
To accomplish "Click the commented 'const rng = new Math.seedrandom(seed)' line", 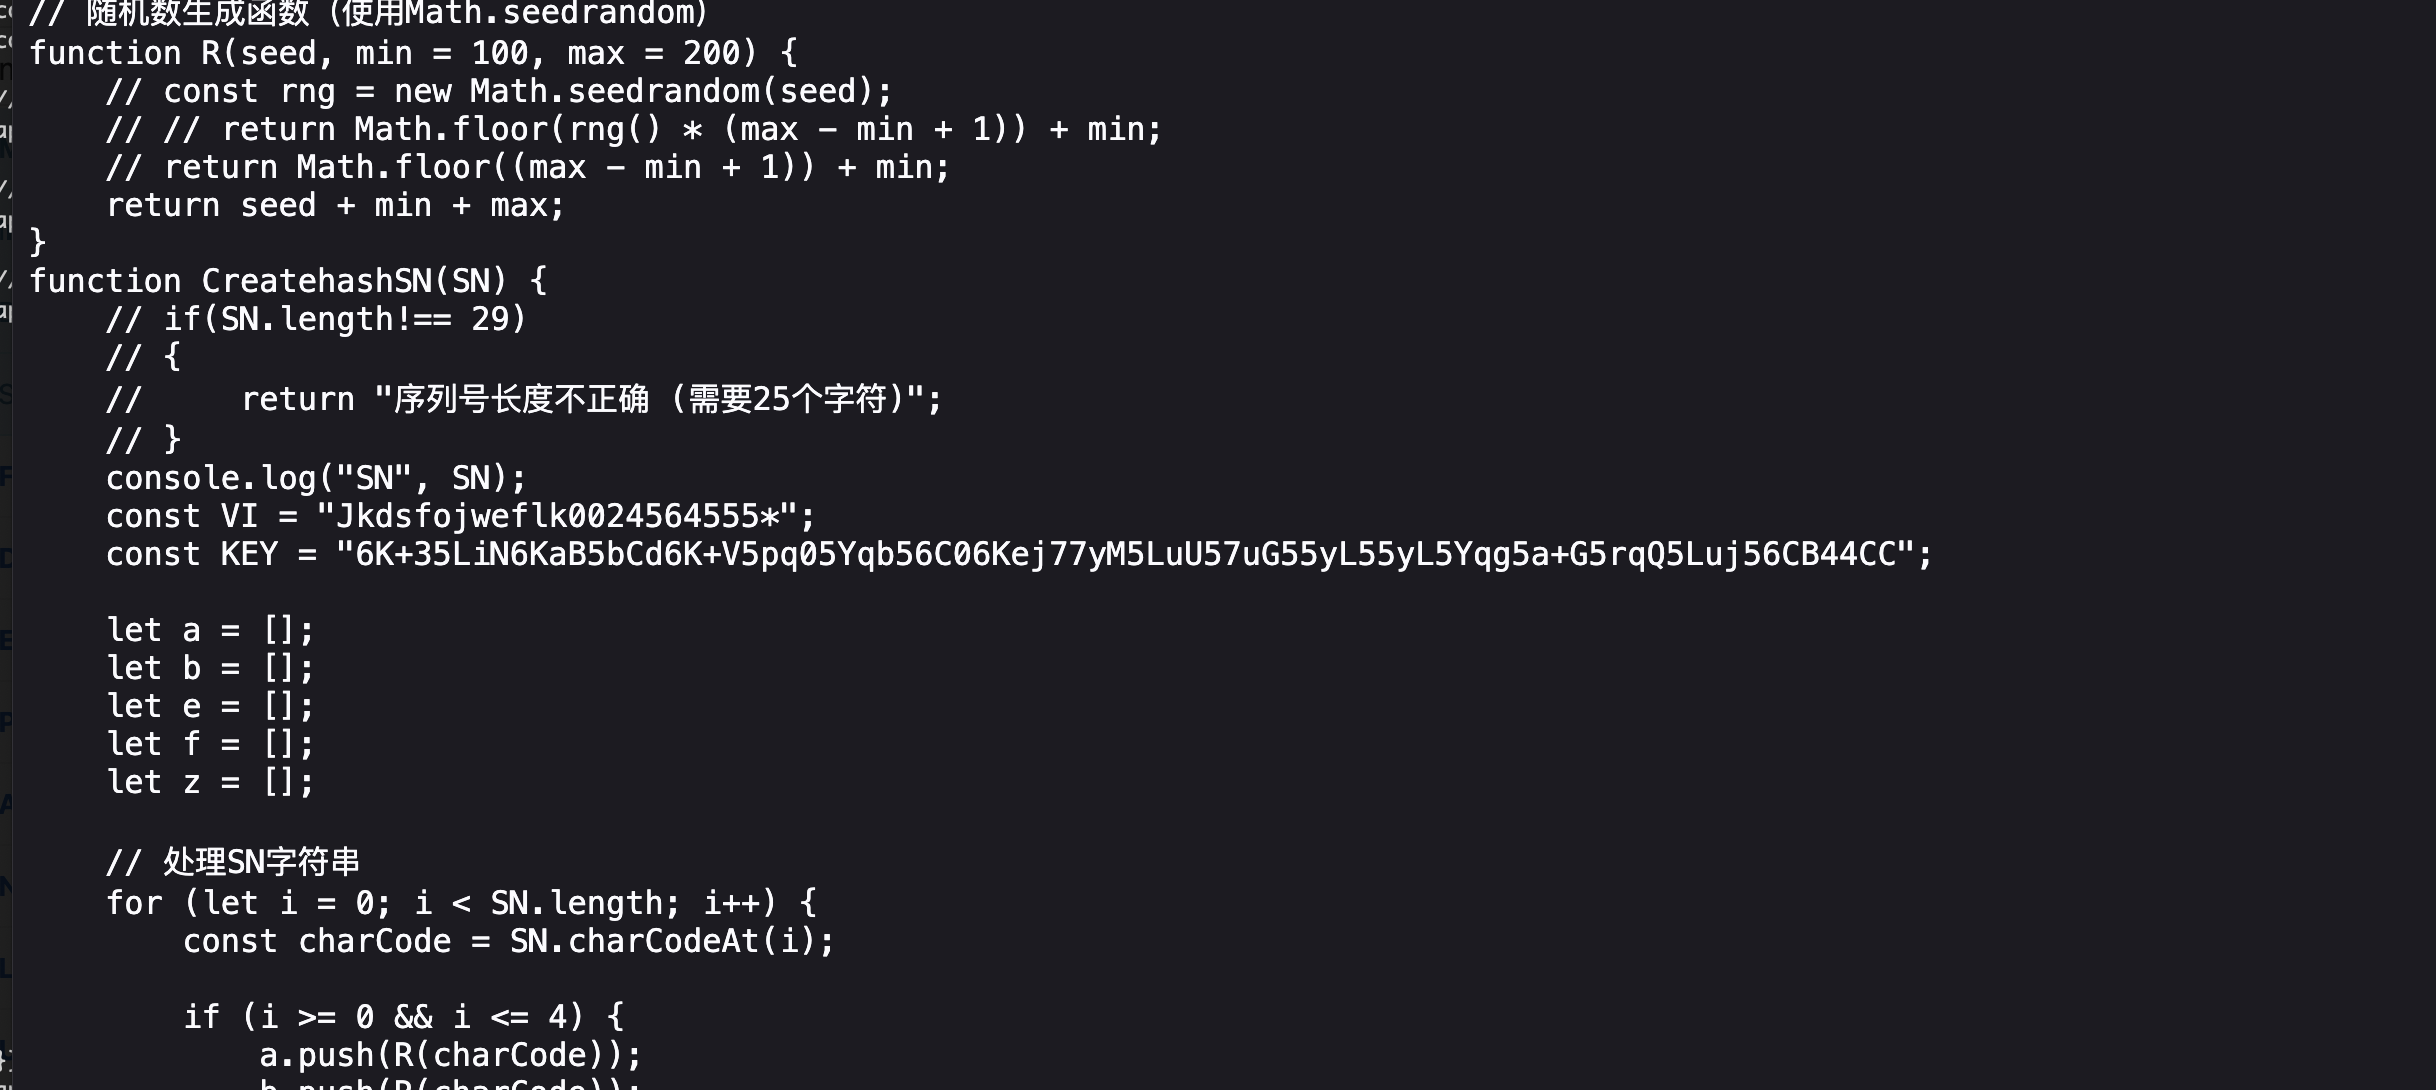I will [499, 91].
